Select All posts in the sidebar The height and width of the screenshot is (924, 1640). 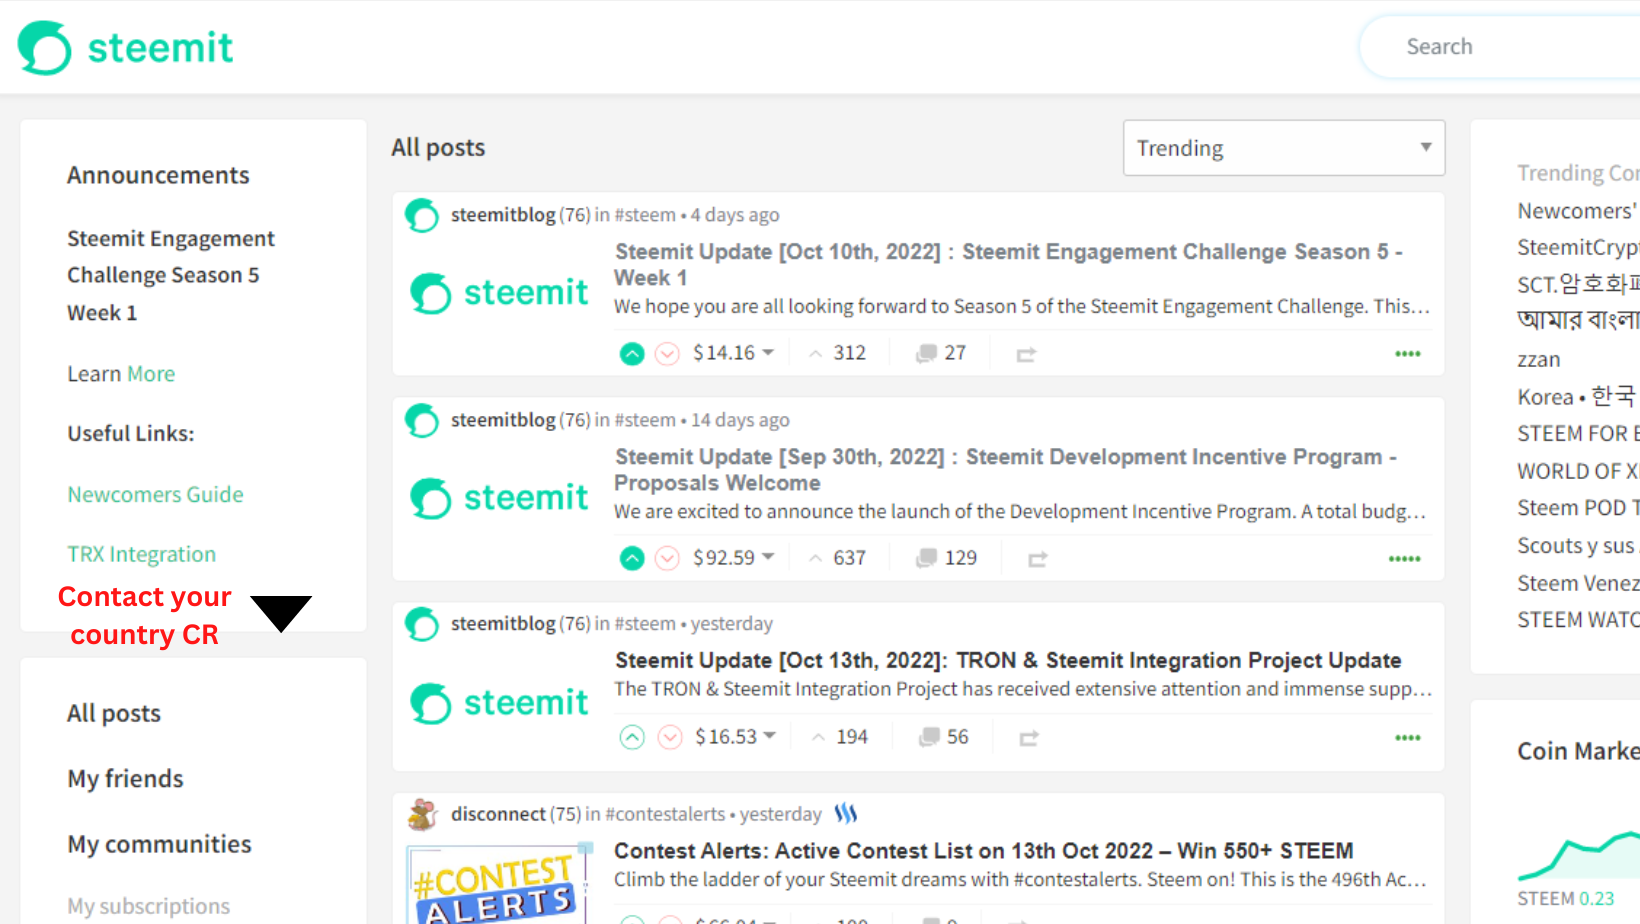pos(114,714)
